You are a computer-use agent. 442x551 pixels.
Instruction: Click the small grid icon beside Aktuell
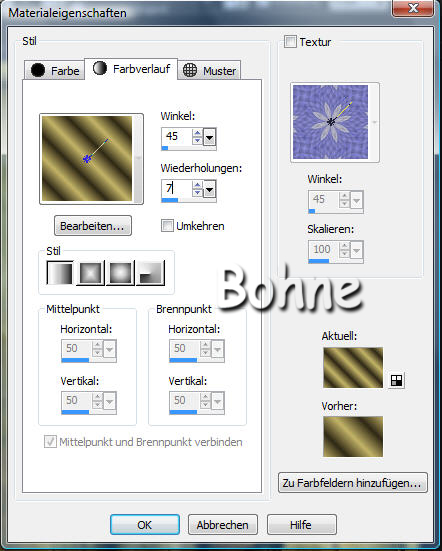[396, 381]
